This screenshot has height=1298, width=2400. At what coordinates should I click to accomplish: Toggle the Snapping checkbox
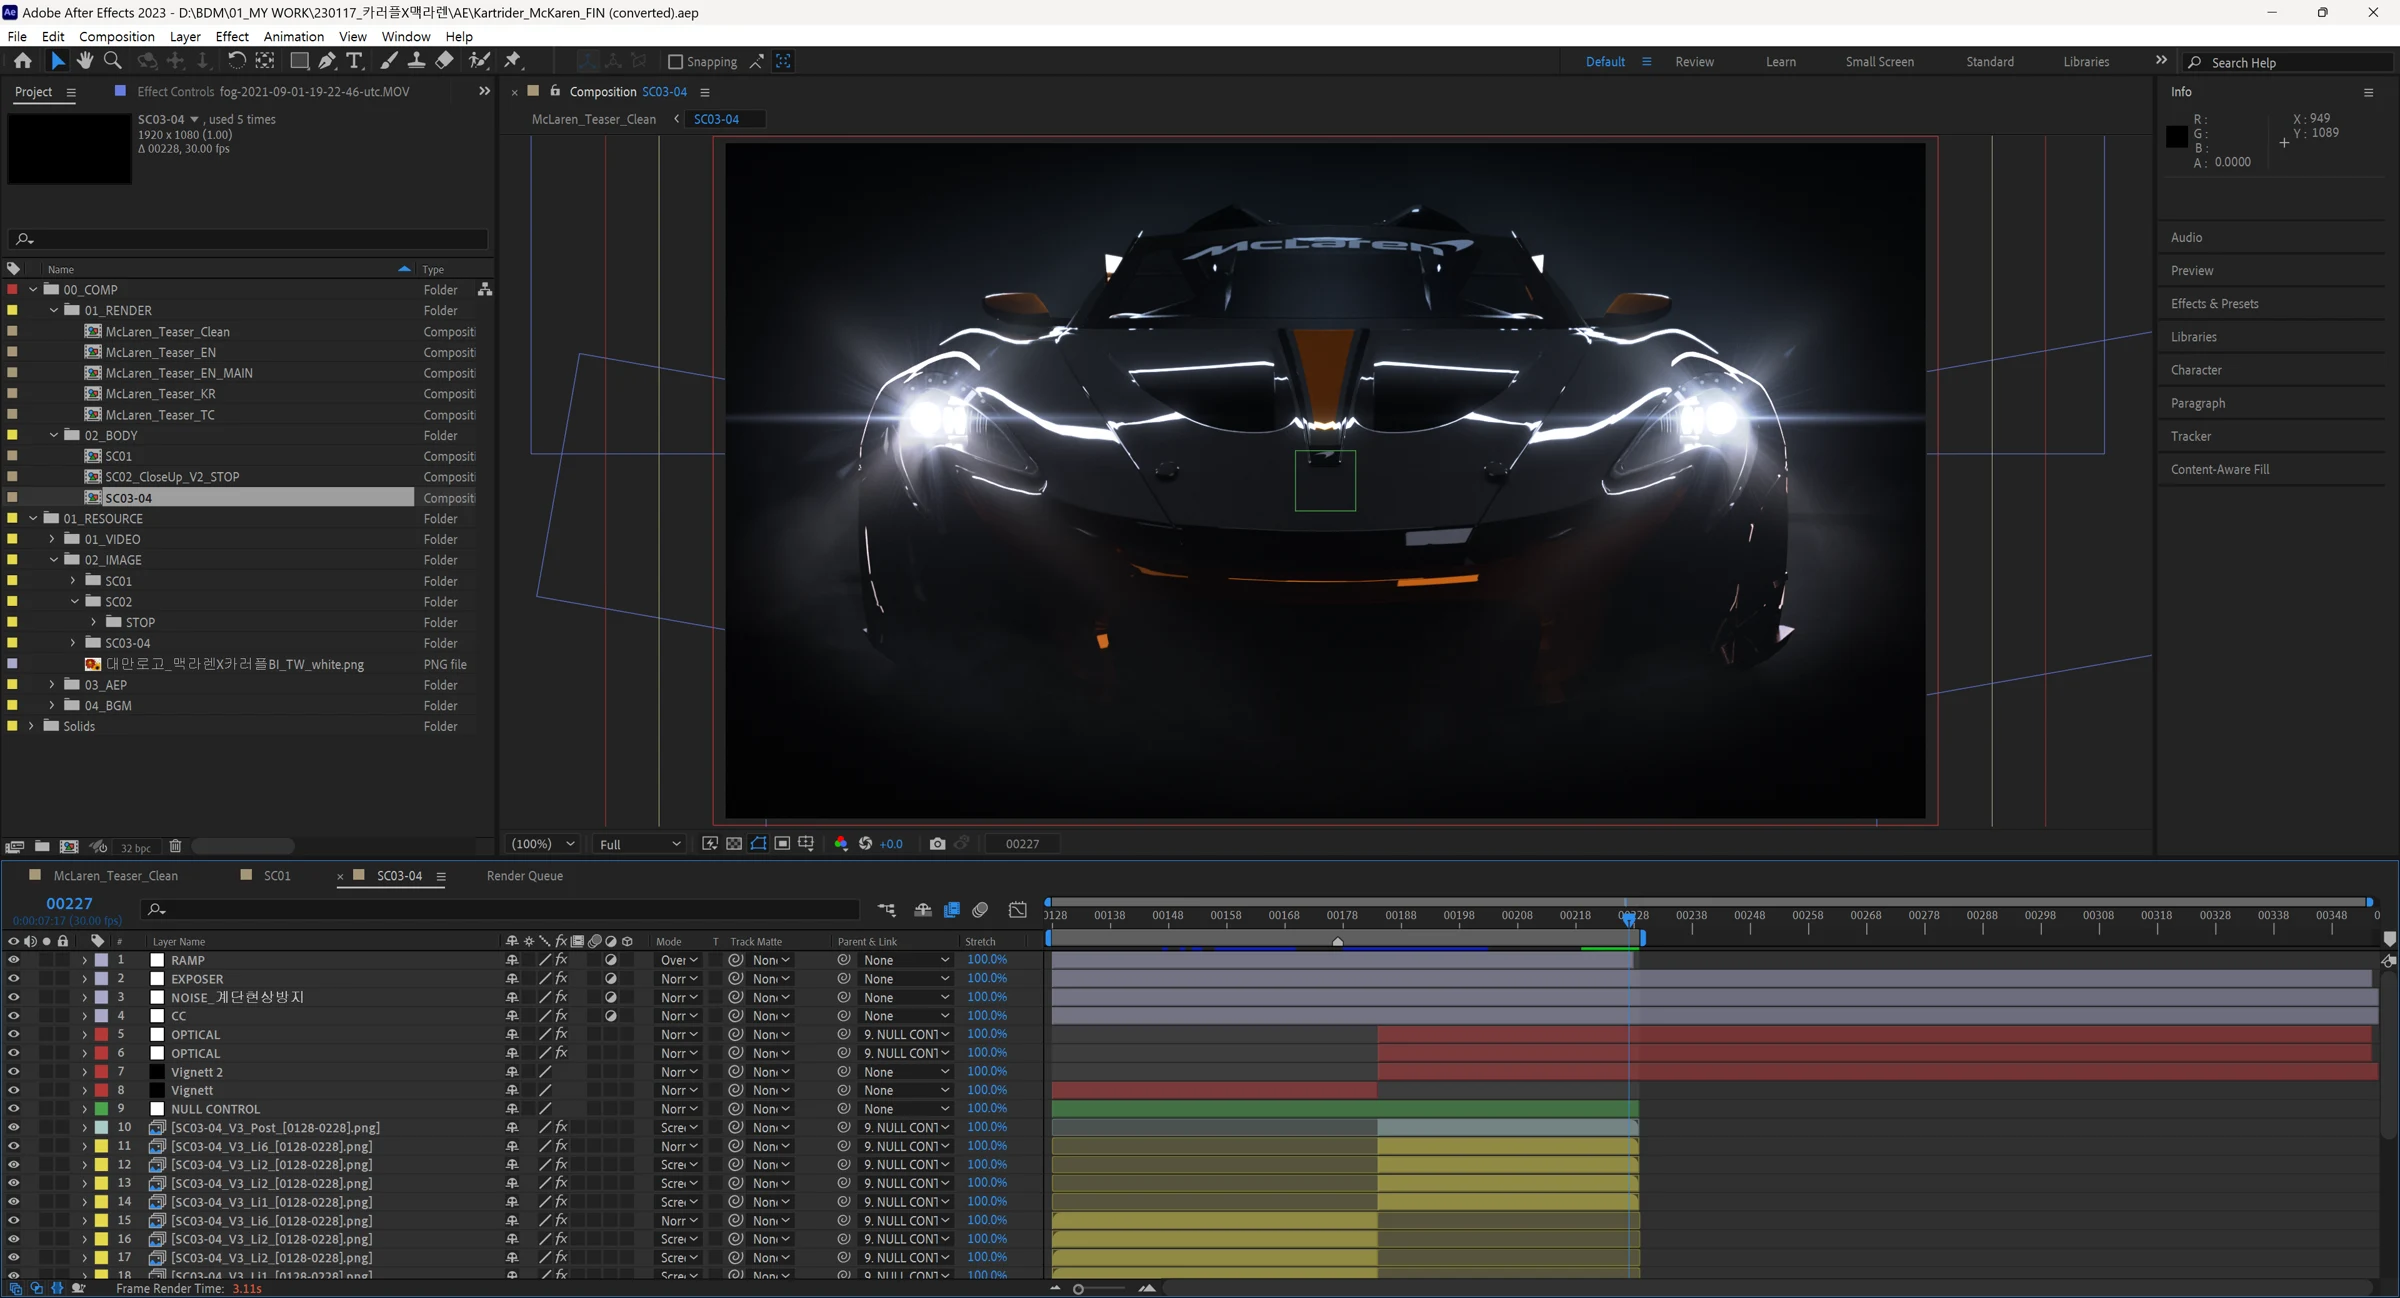click(x=675, y=62)
